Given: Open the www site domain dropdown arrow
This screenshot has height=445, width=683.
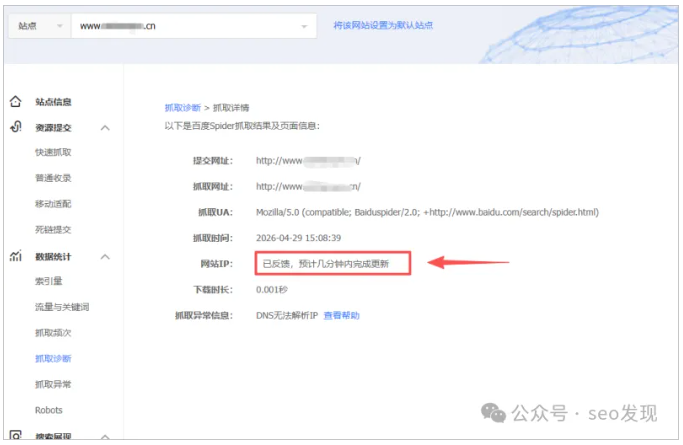Looking at the screenshot, I should (304, 26).
